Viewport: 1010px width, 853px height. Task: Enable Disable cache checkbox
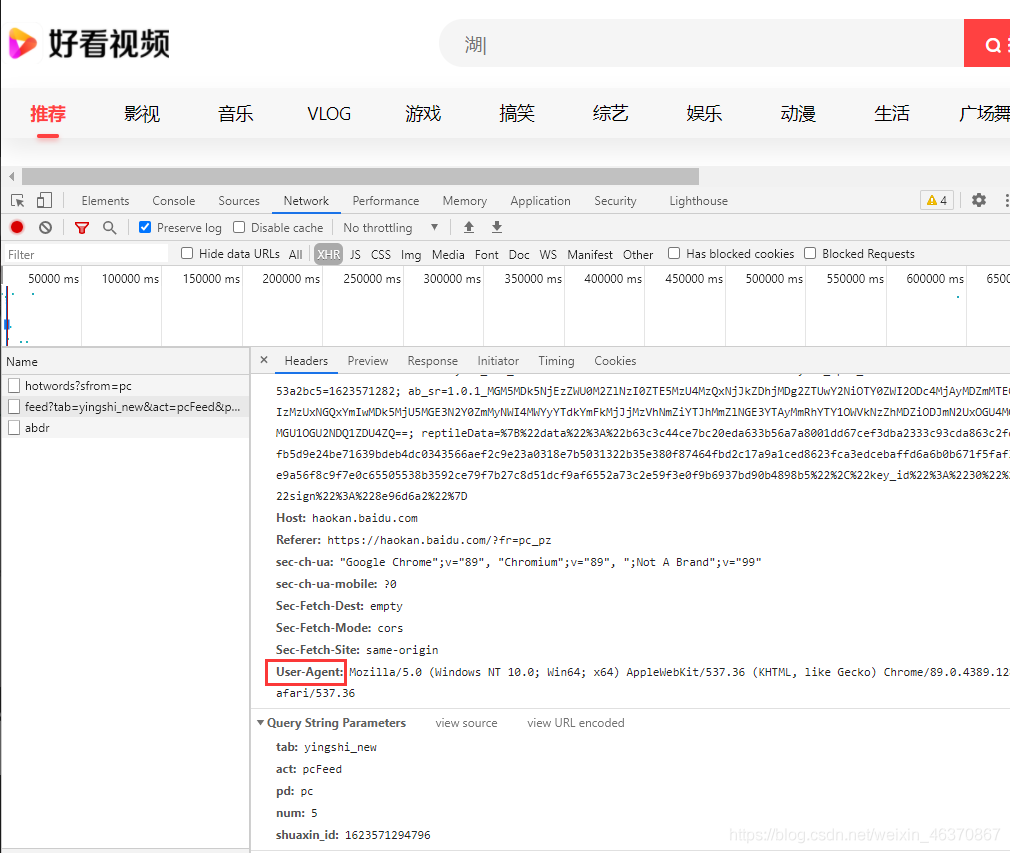(239, 227)
